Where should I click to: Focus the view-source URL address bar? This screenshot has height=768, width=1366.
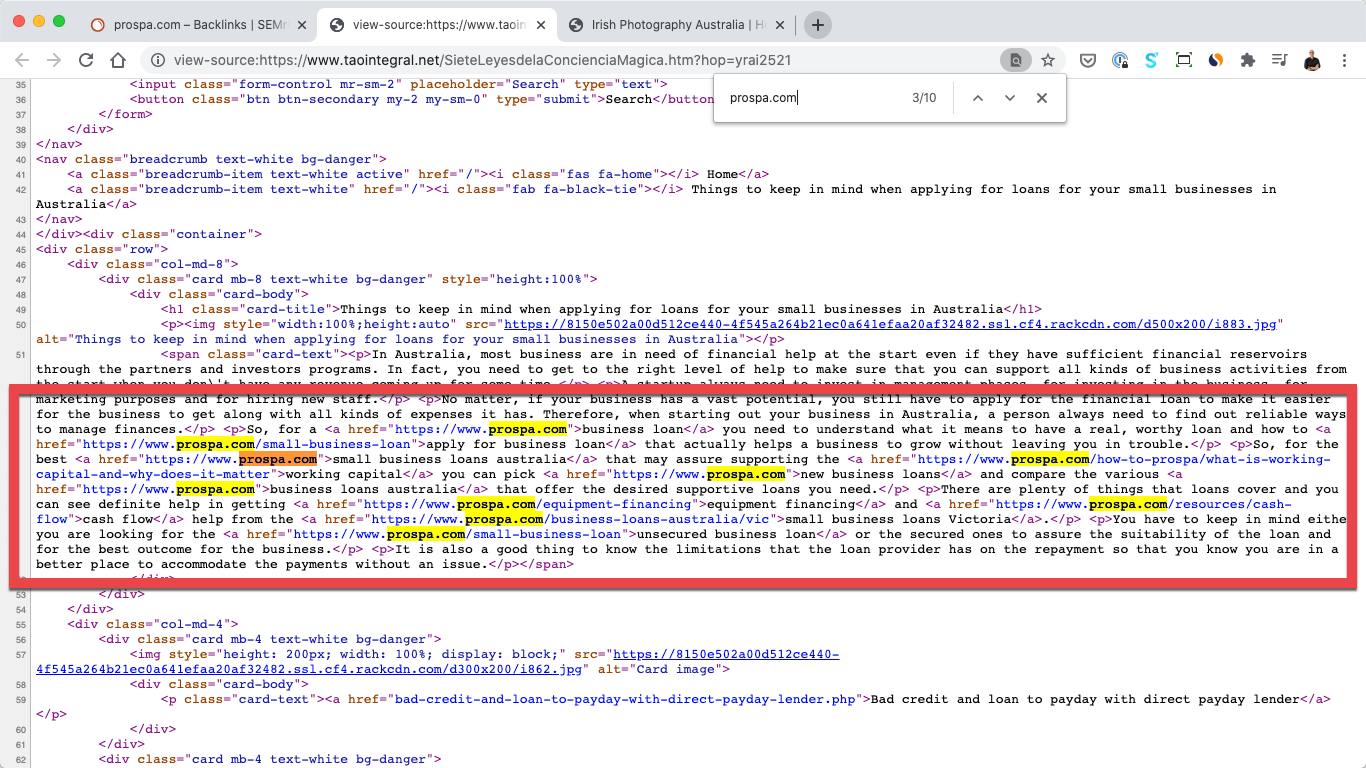pos(482,60)
